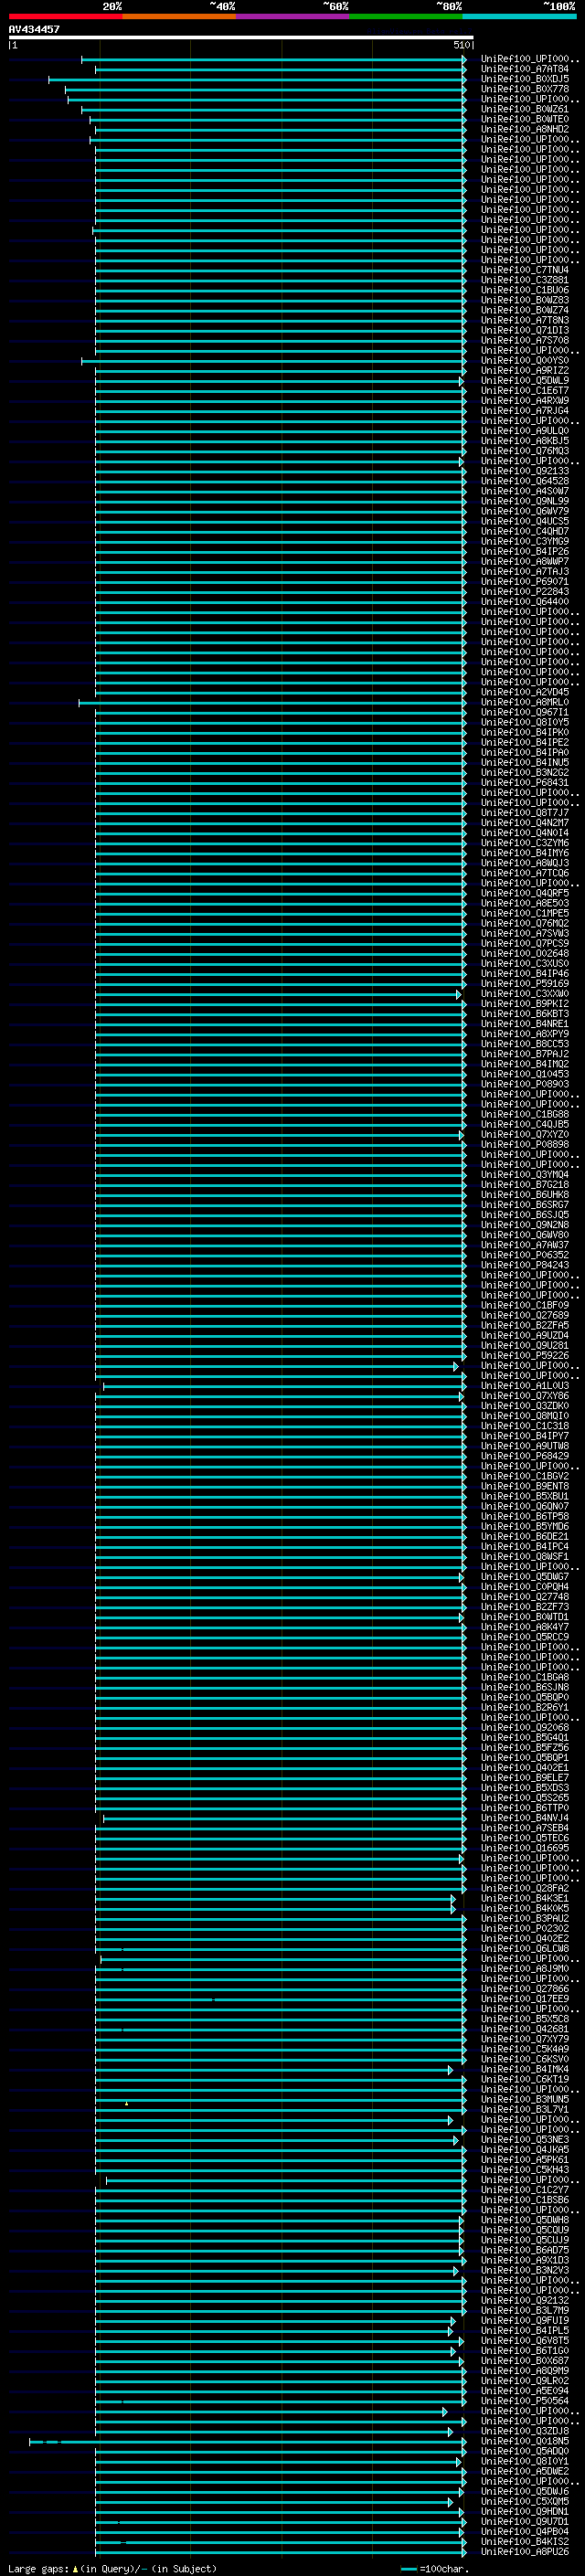Click hit label UniRef100_B0WZ83
The image size is (585, 2576).
click(524, 300)
